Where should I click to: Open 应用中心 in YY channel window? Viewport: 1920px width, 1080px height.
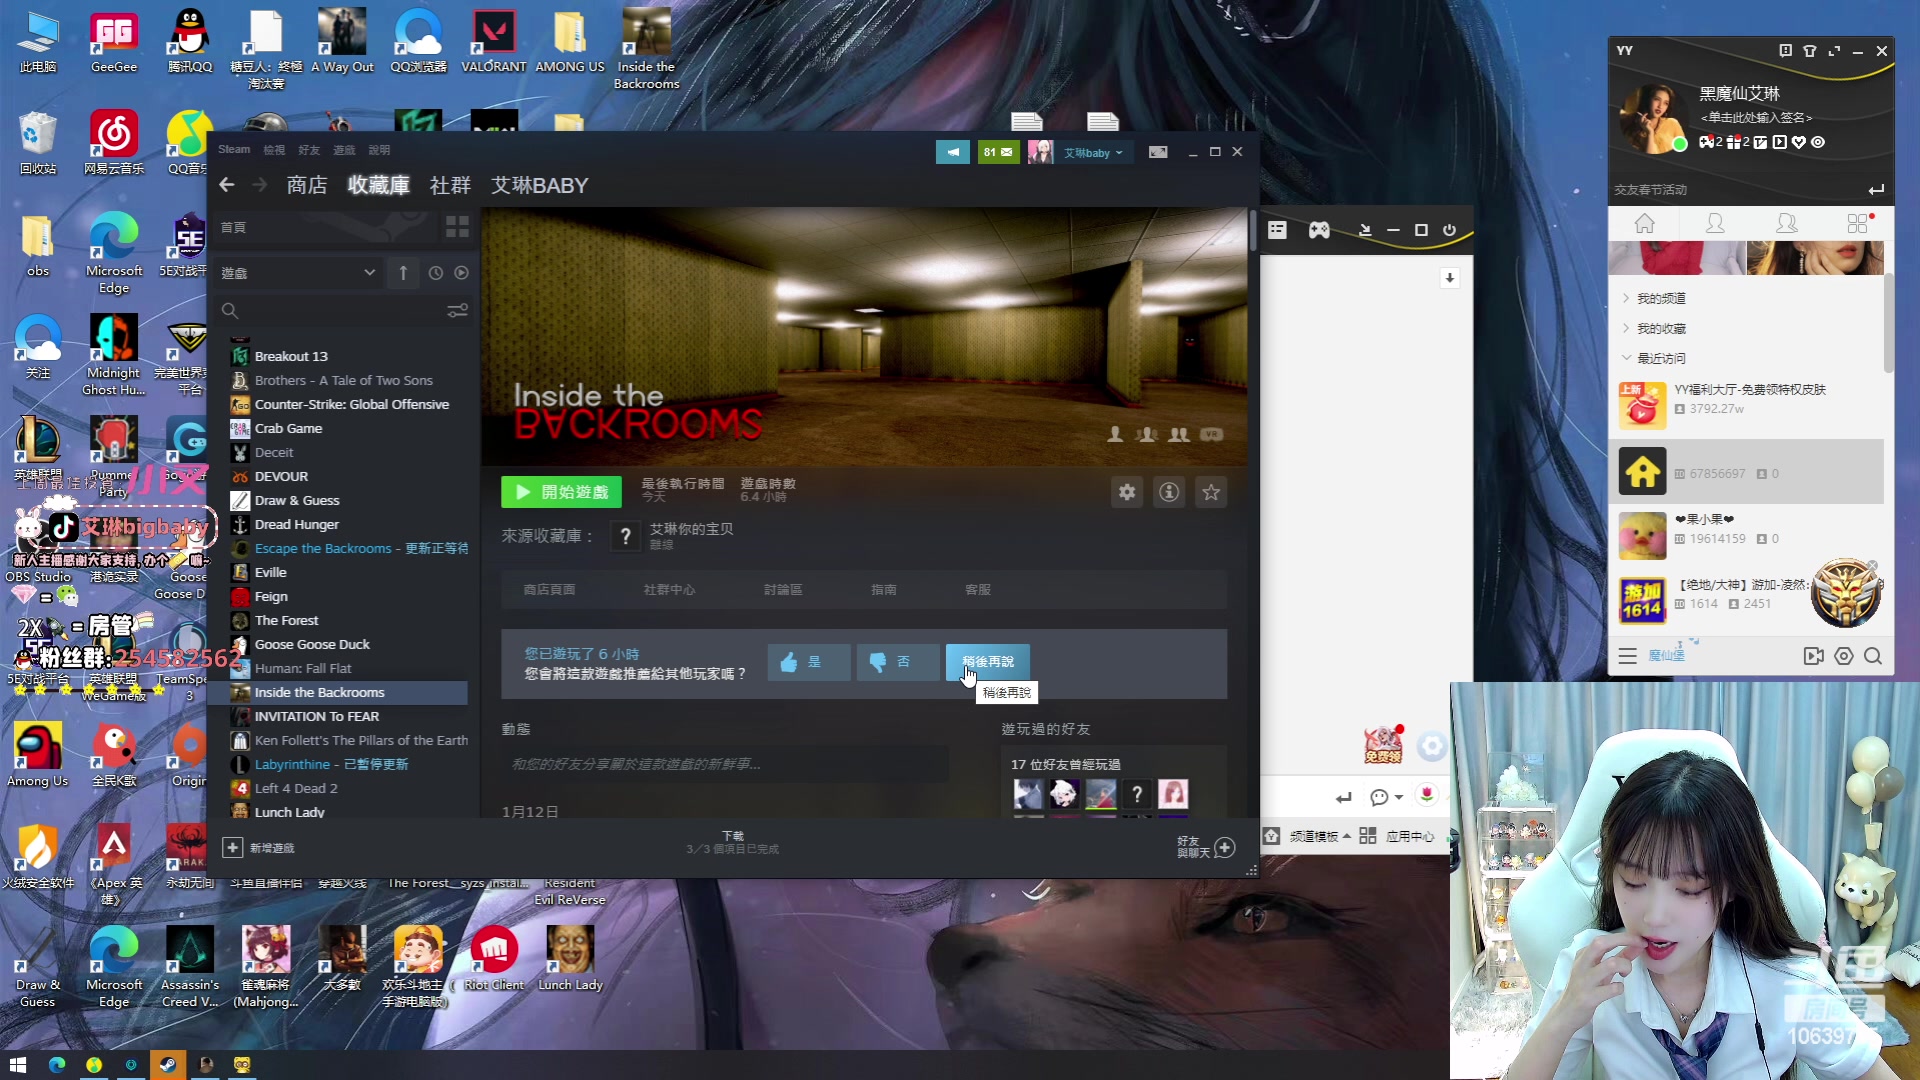(1398, 836)
